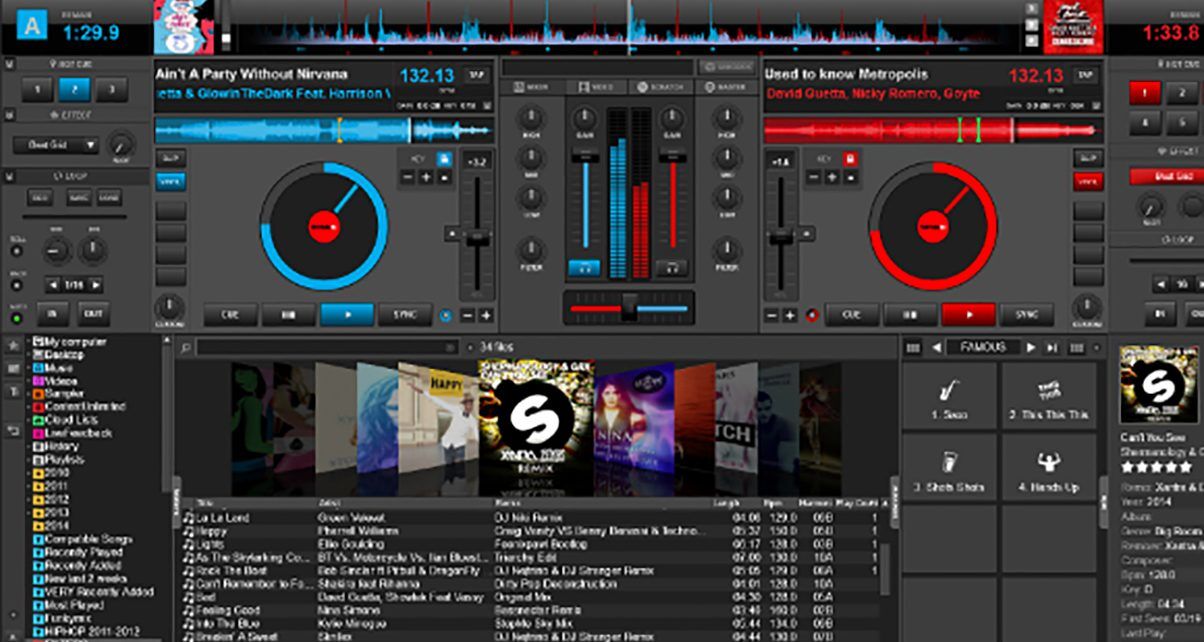Toggle the Slip button on right deck
This screenshot has width=1204, height=642.
[1087, 158]
